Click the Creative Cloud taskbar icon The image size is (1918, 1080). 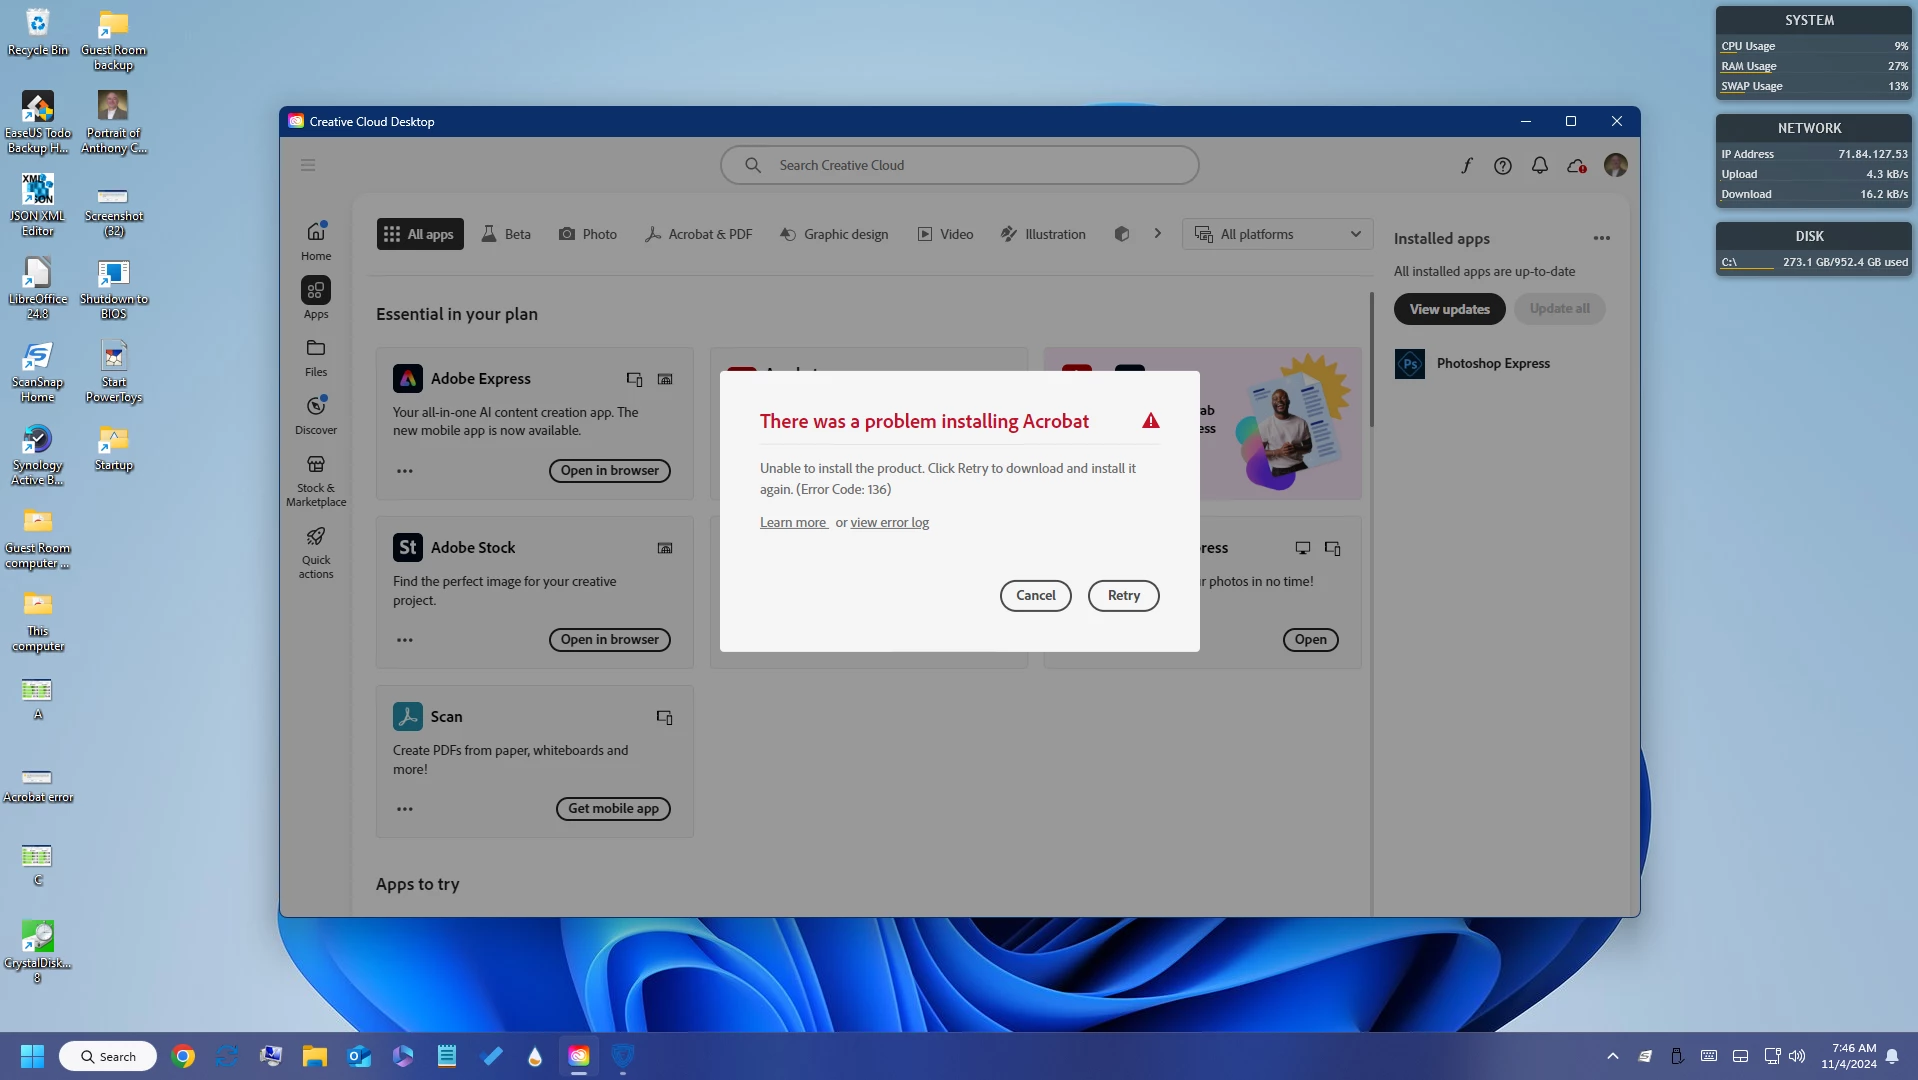point(579,1056)
